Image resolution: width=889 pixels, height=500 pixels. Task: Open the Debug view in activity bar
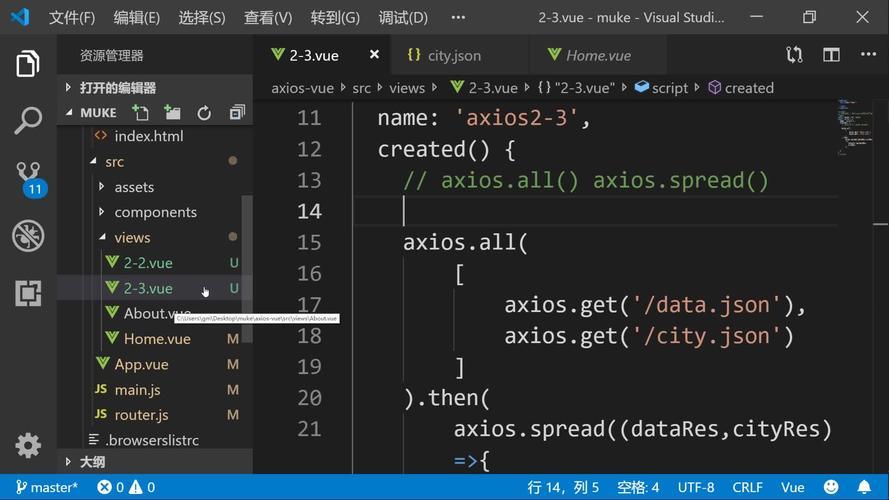(x=28, y=236)
